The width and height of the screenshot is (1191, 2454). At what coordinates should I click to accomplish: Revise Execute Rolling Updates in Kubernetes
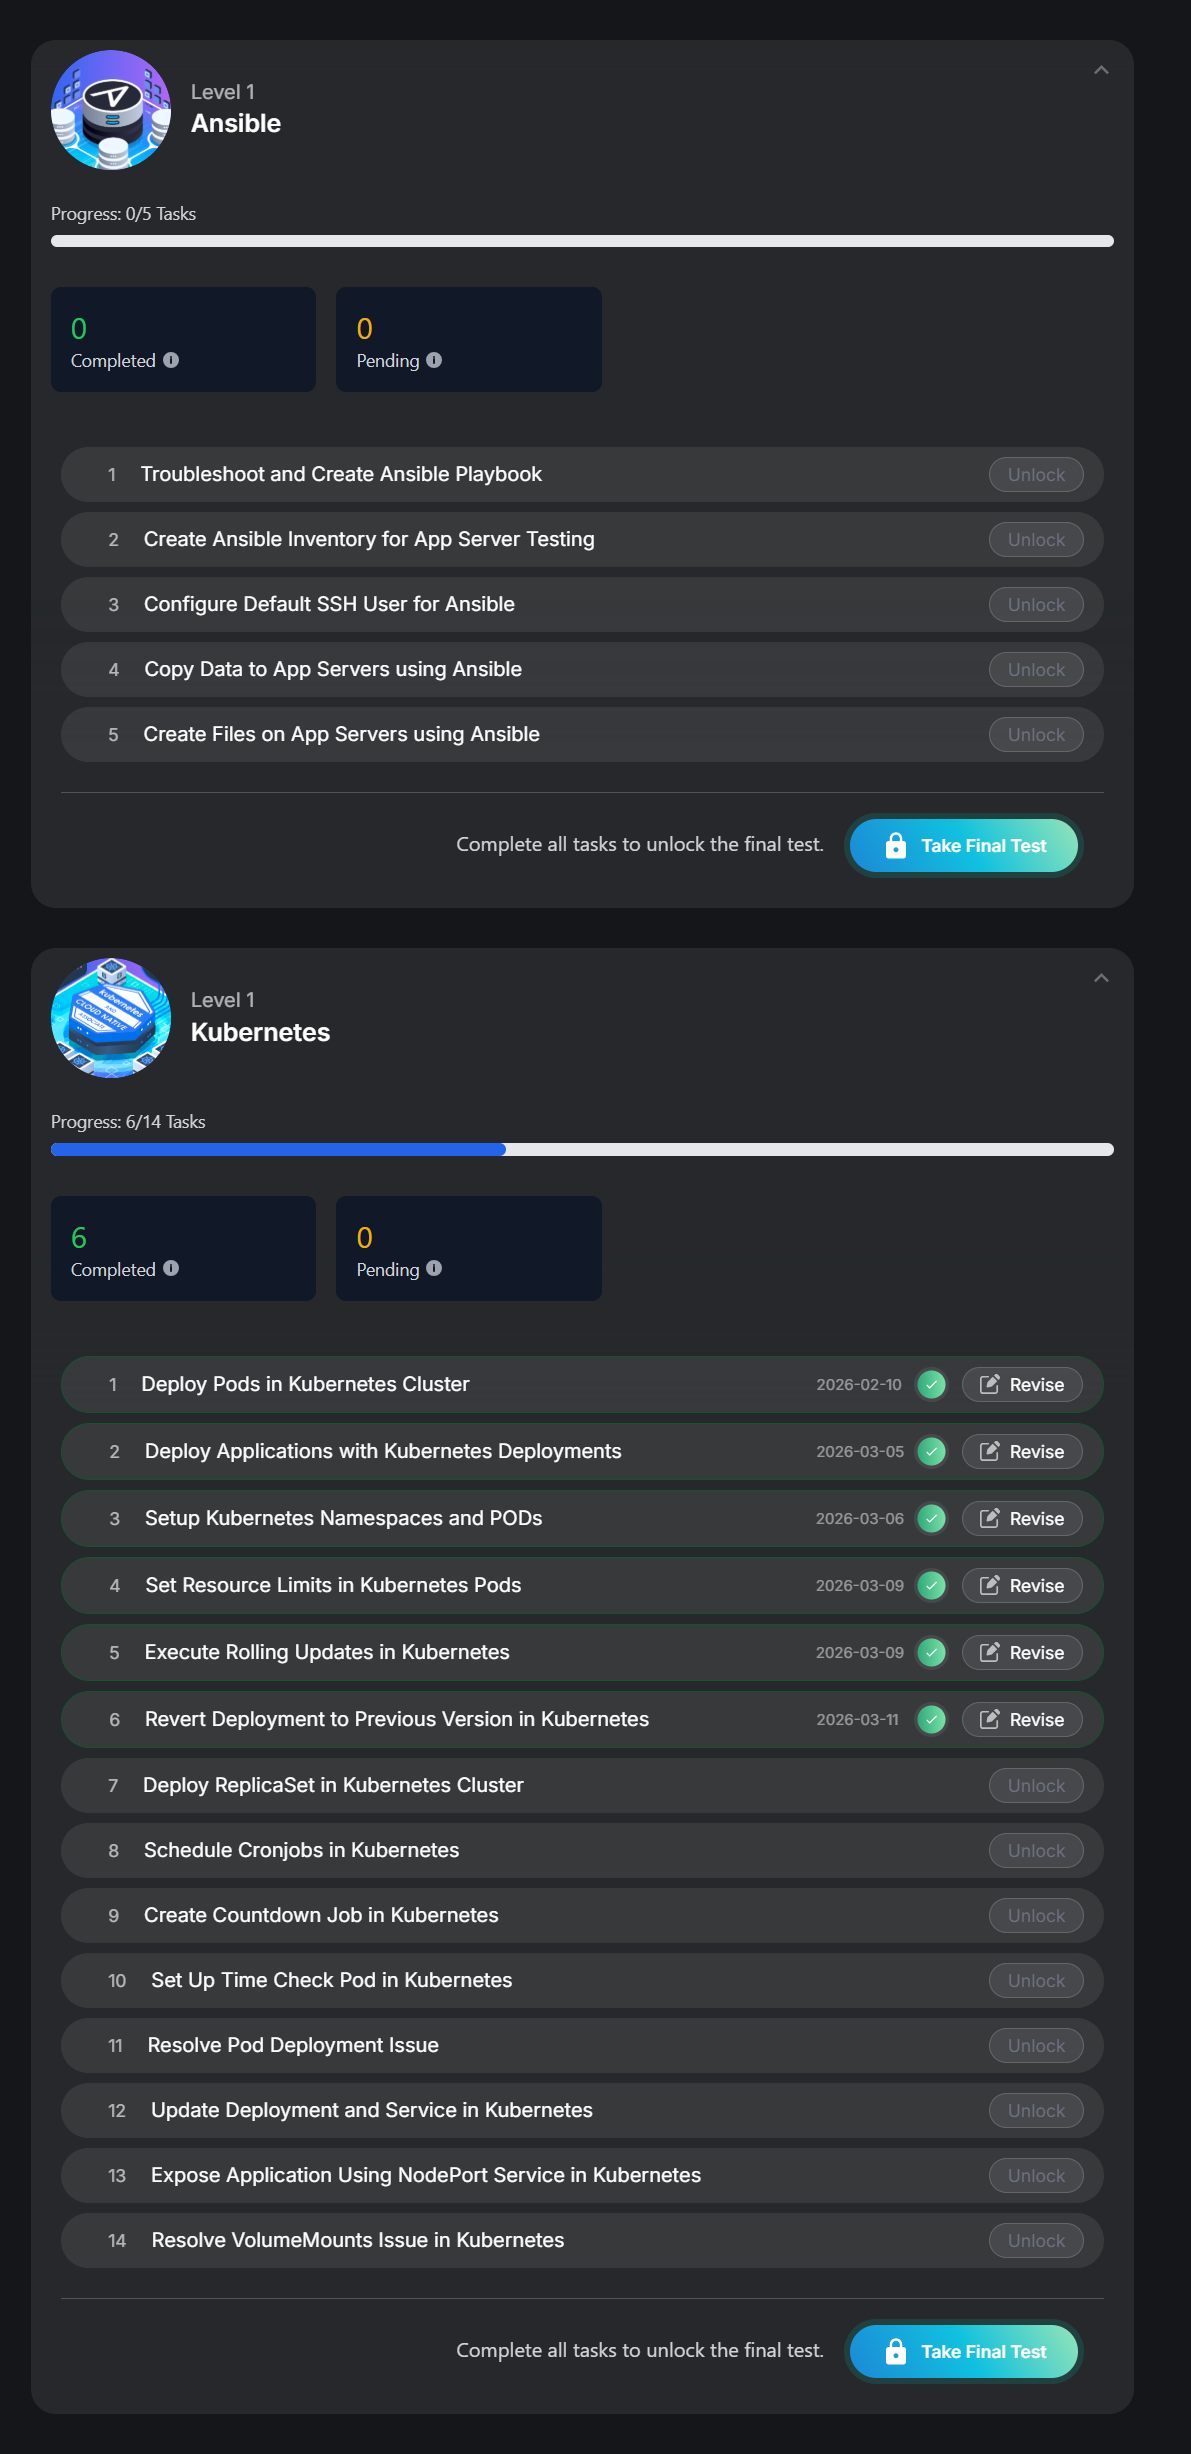pyautogui.click(x=1022, y=1652)
